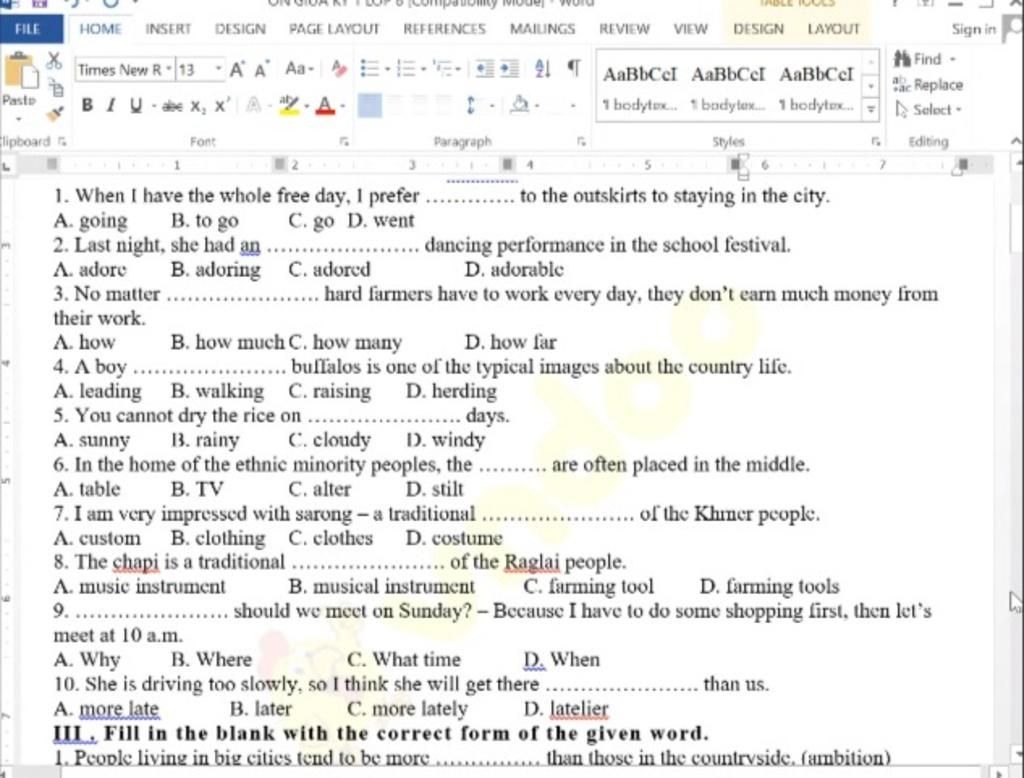Copy selection using Copy icon

(x=56, y=88)
